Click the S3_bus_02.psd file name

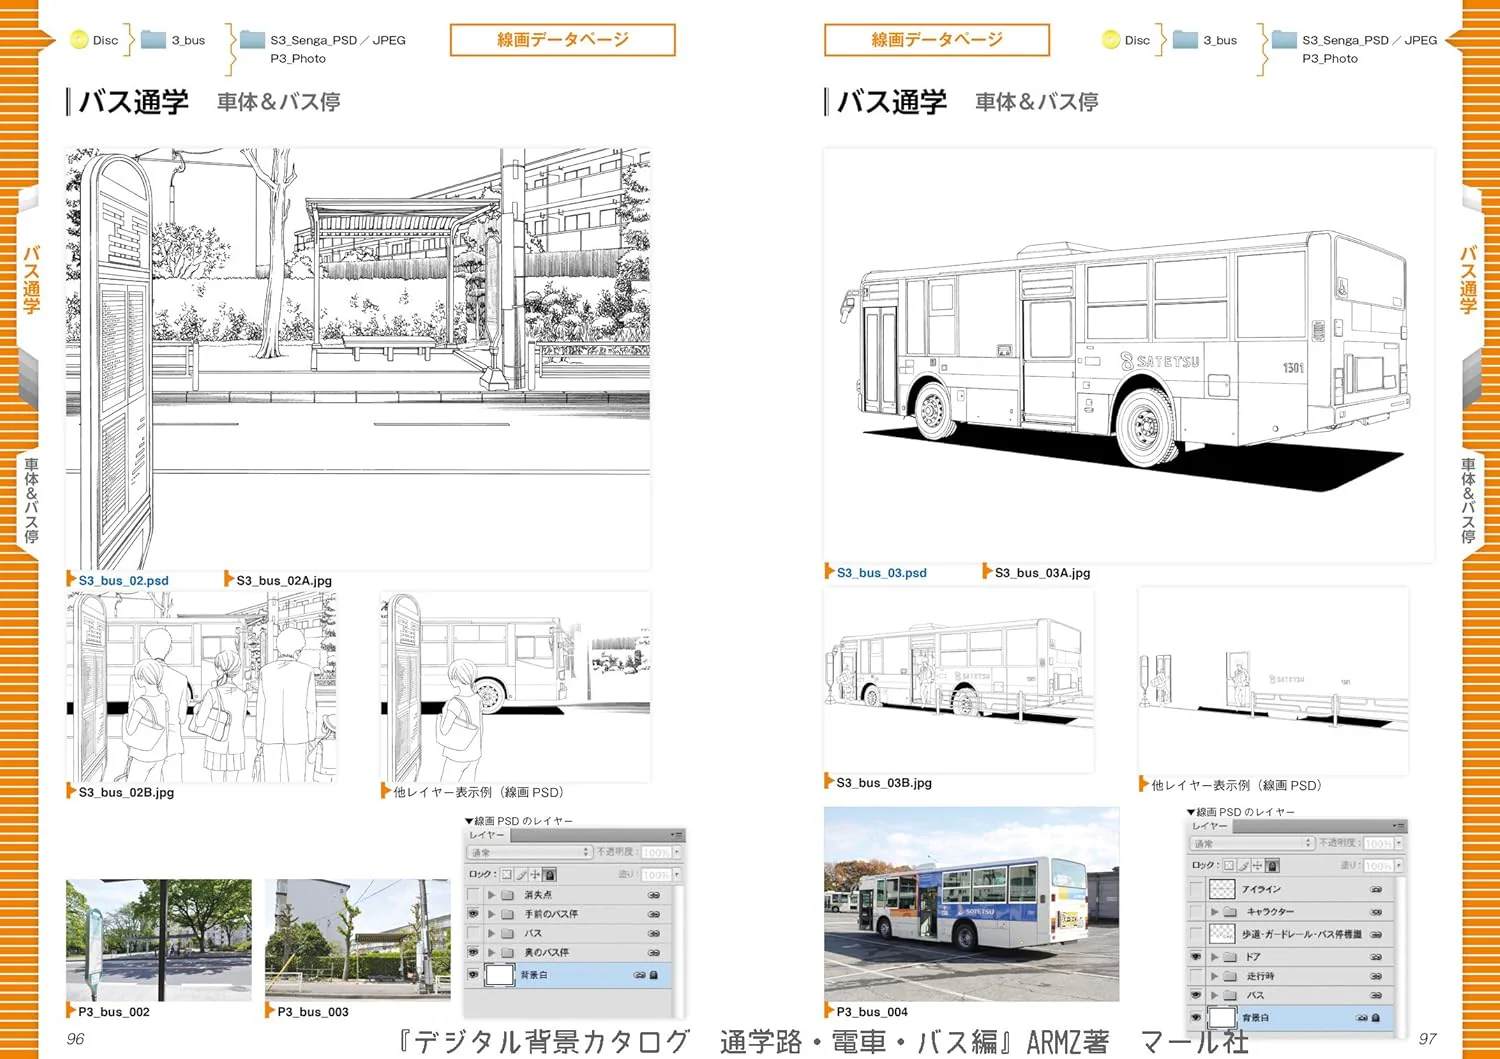(124, 581)
